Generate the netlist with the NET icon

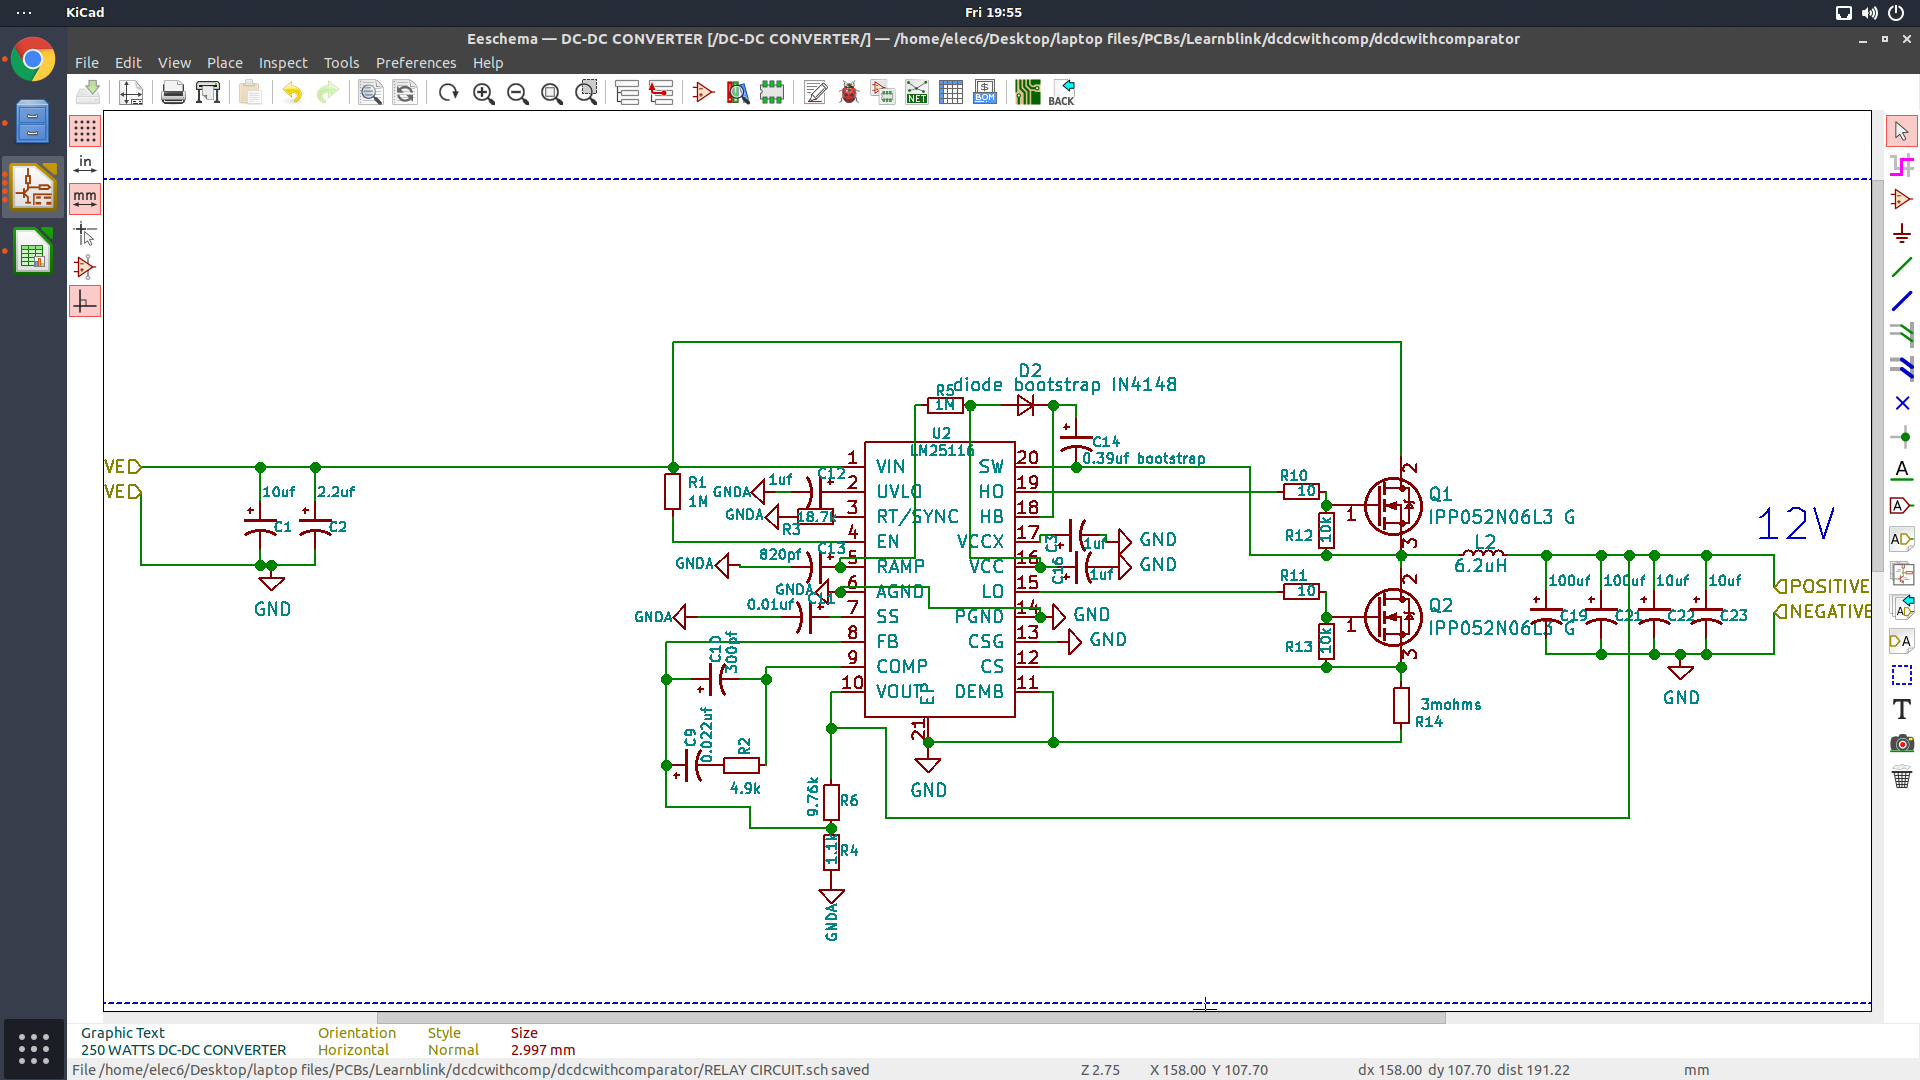click(x=917, y=92)
